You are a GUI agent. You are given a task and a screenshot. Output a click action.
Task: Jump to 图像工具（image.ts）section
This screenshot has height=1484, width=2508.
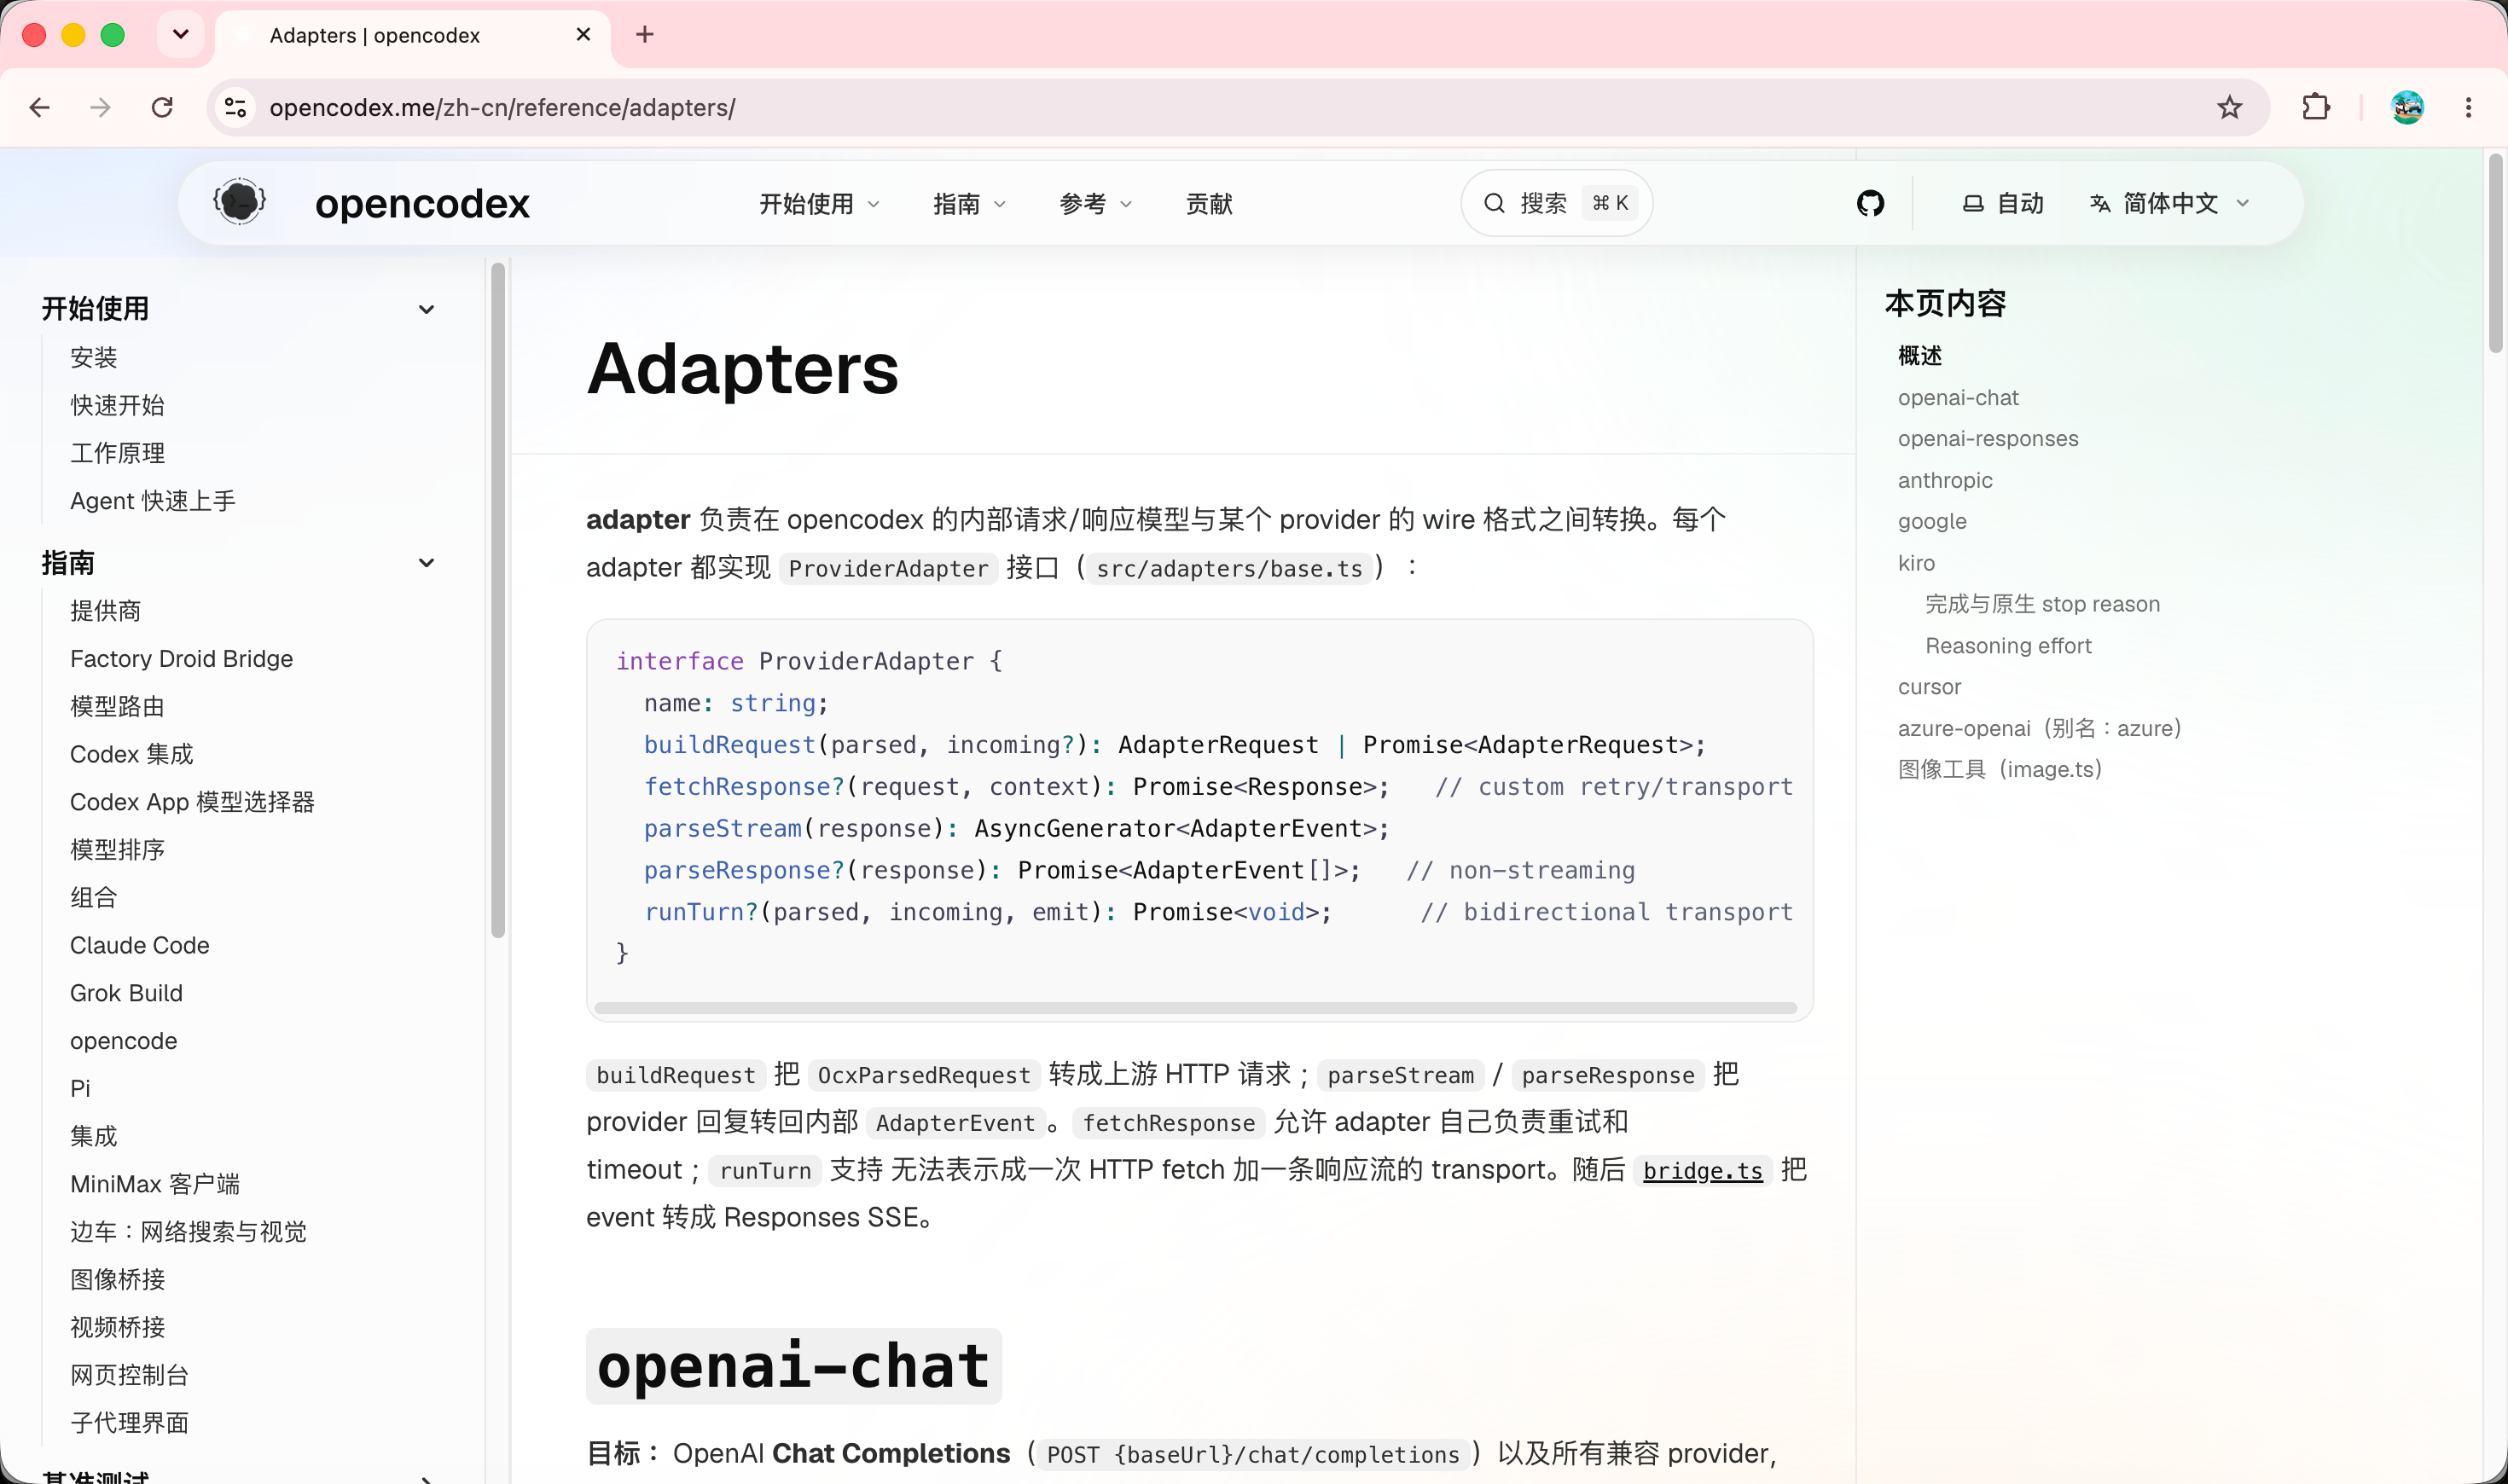pyautogui.click(x=2000, y=769)
